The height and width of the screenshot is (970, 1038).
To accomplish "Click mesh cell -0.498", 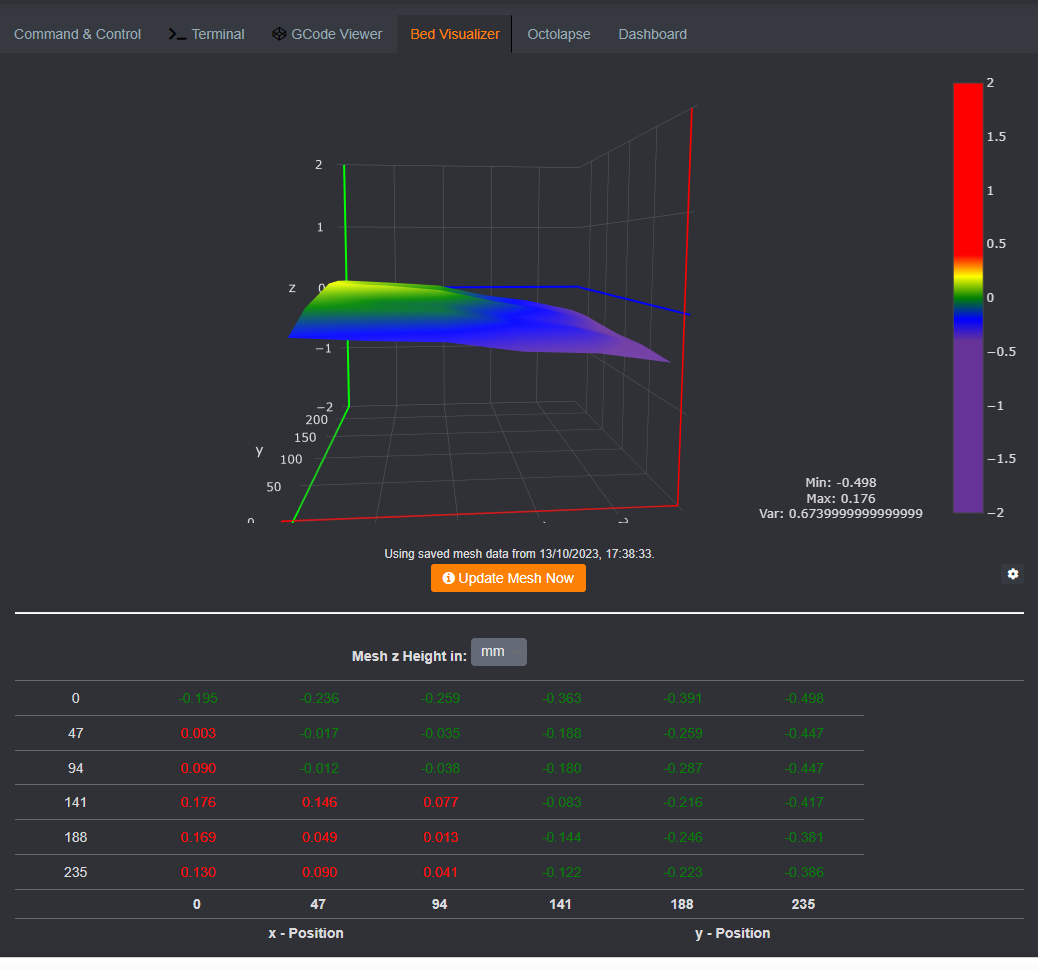I will 804,699.
